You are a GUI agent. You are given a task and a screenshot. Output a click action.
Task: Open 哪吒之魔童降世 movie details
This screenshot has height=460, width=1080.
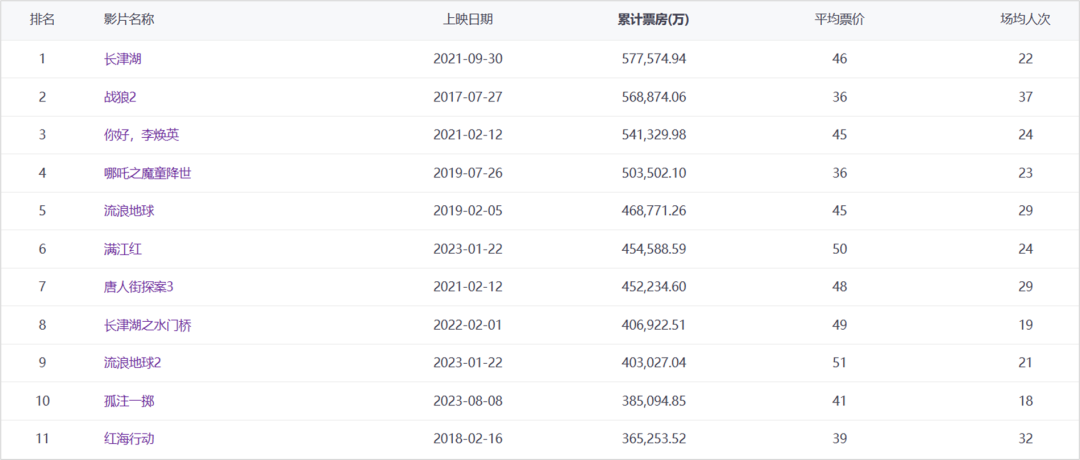point(147,173)
